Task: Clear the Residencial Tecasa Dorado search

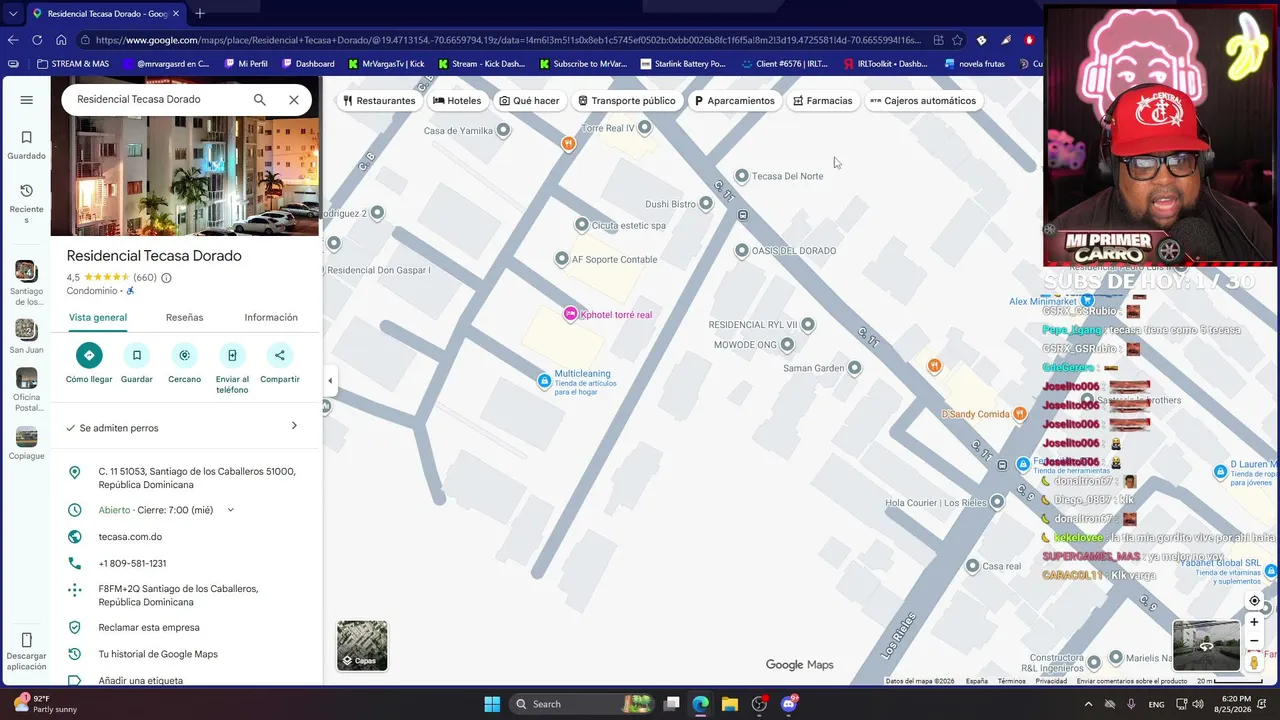Action: tap(294, 100)
